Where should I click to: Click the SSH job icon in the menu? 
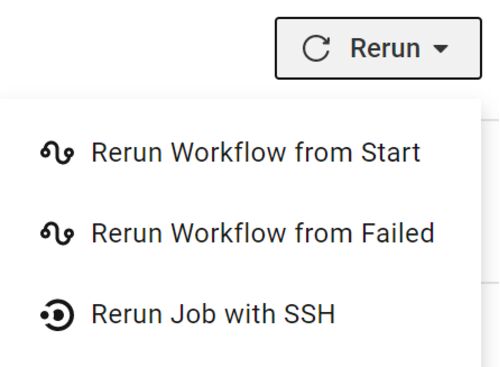[57, 315]
